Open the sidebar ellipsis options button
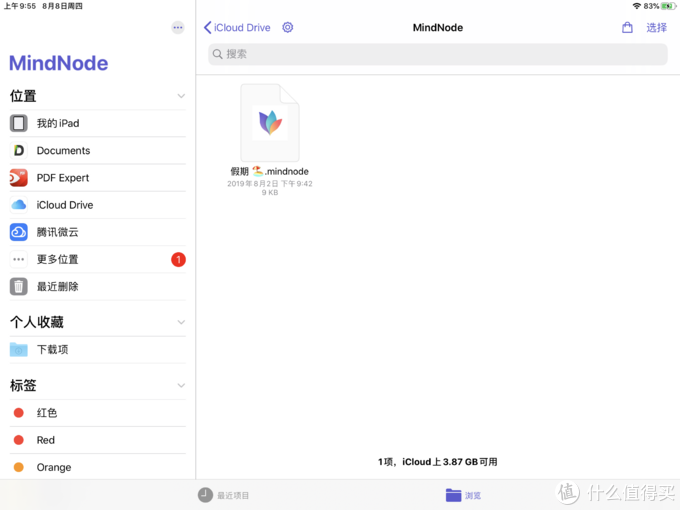The width and height of the screenshot is (680, 510). point(178,28)
